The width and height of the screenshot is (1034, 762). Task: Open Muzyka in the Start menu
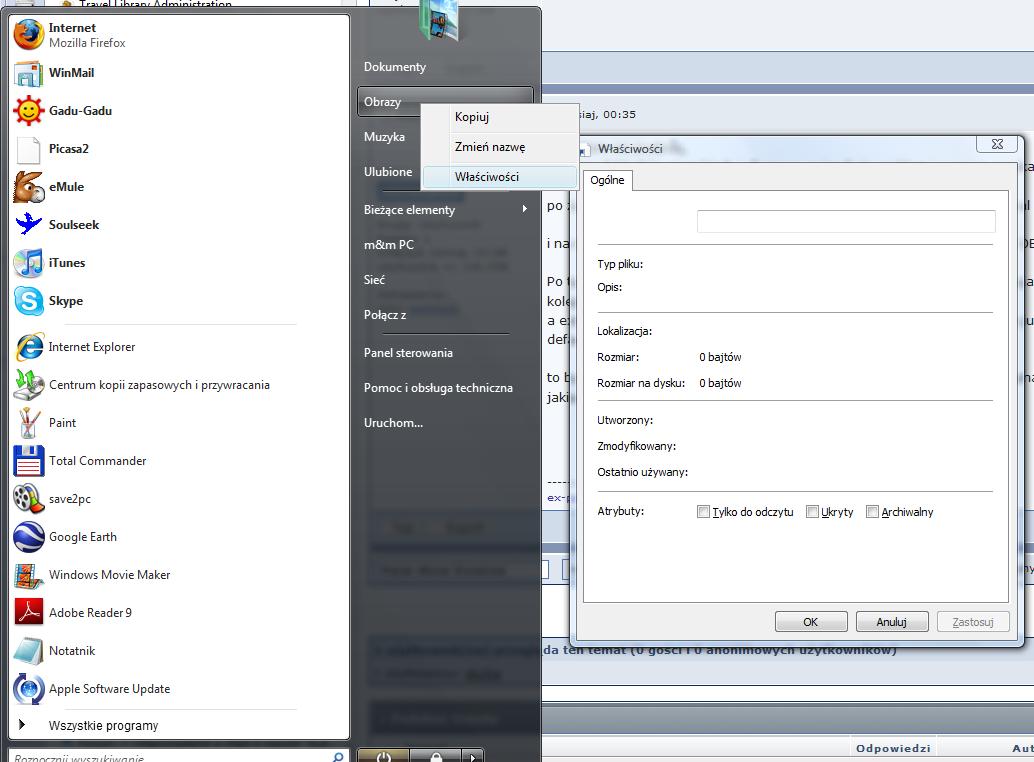tap(384, 137)
